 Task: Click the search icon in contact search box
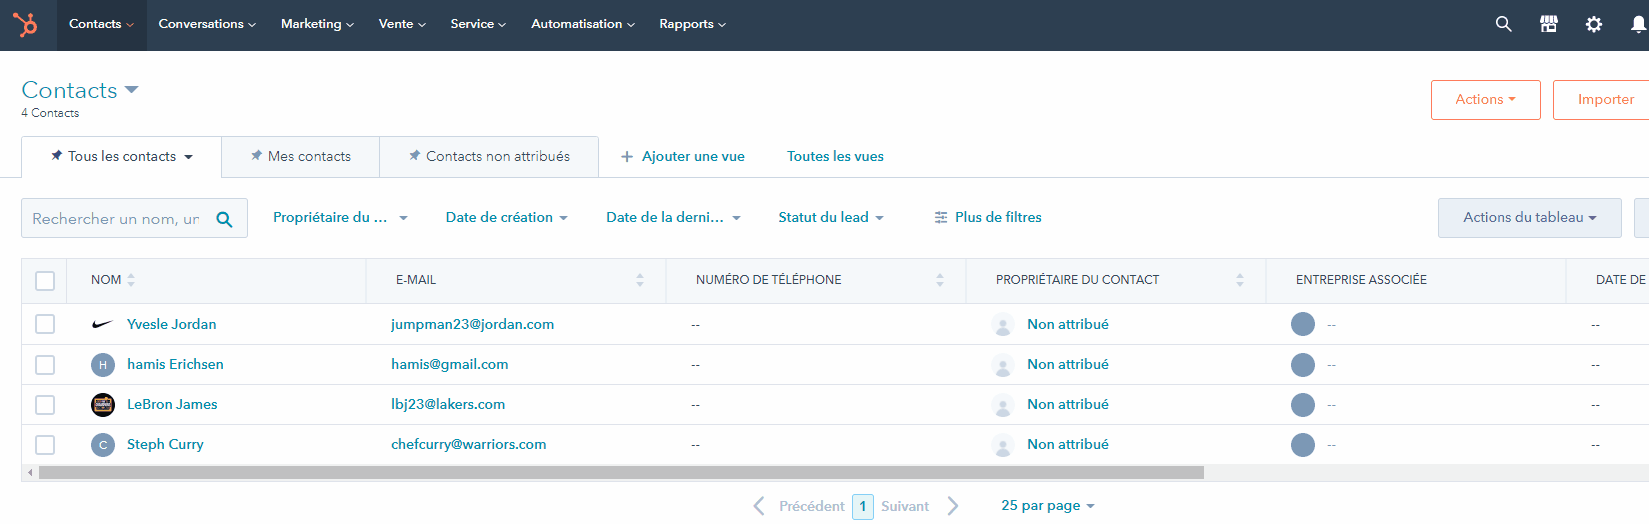point(224,219)
